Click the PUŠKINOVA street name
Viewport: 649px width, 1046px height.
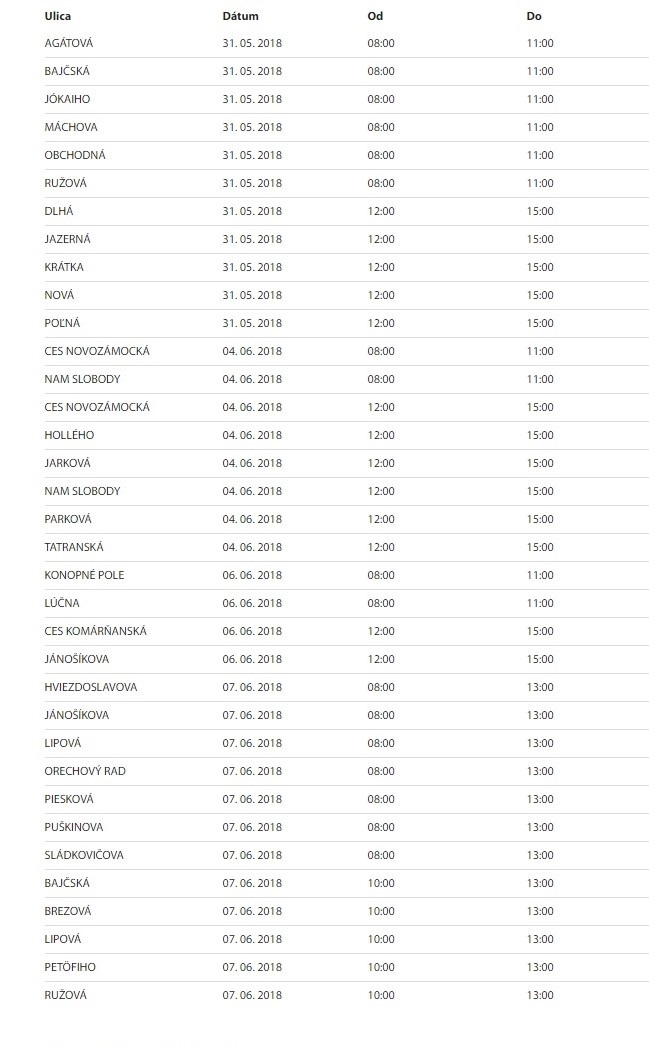click(x=74, y=828)
